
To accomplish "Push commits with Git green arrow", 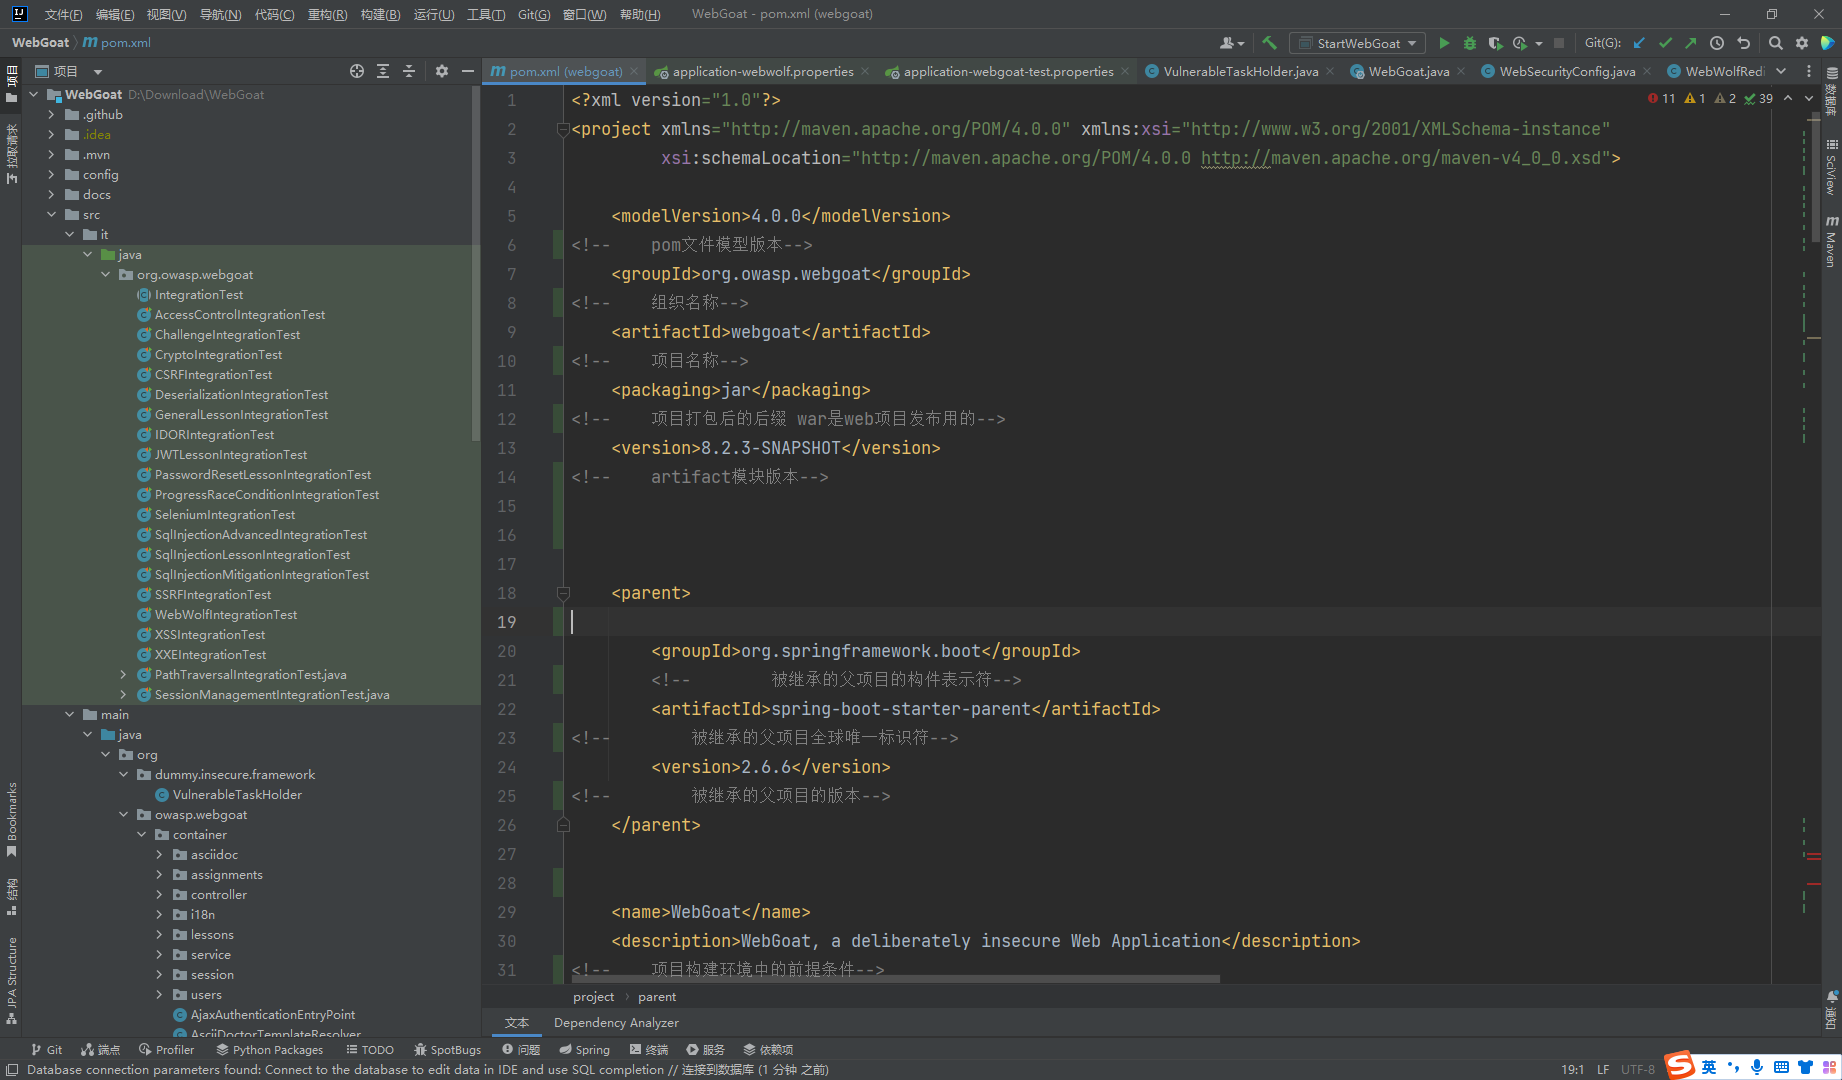I will (x=1691, y=43).
